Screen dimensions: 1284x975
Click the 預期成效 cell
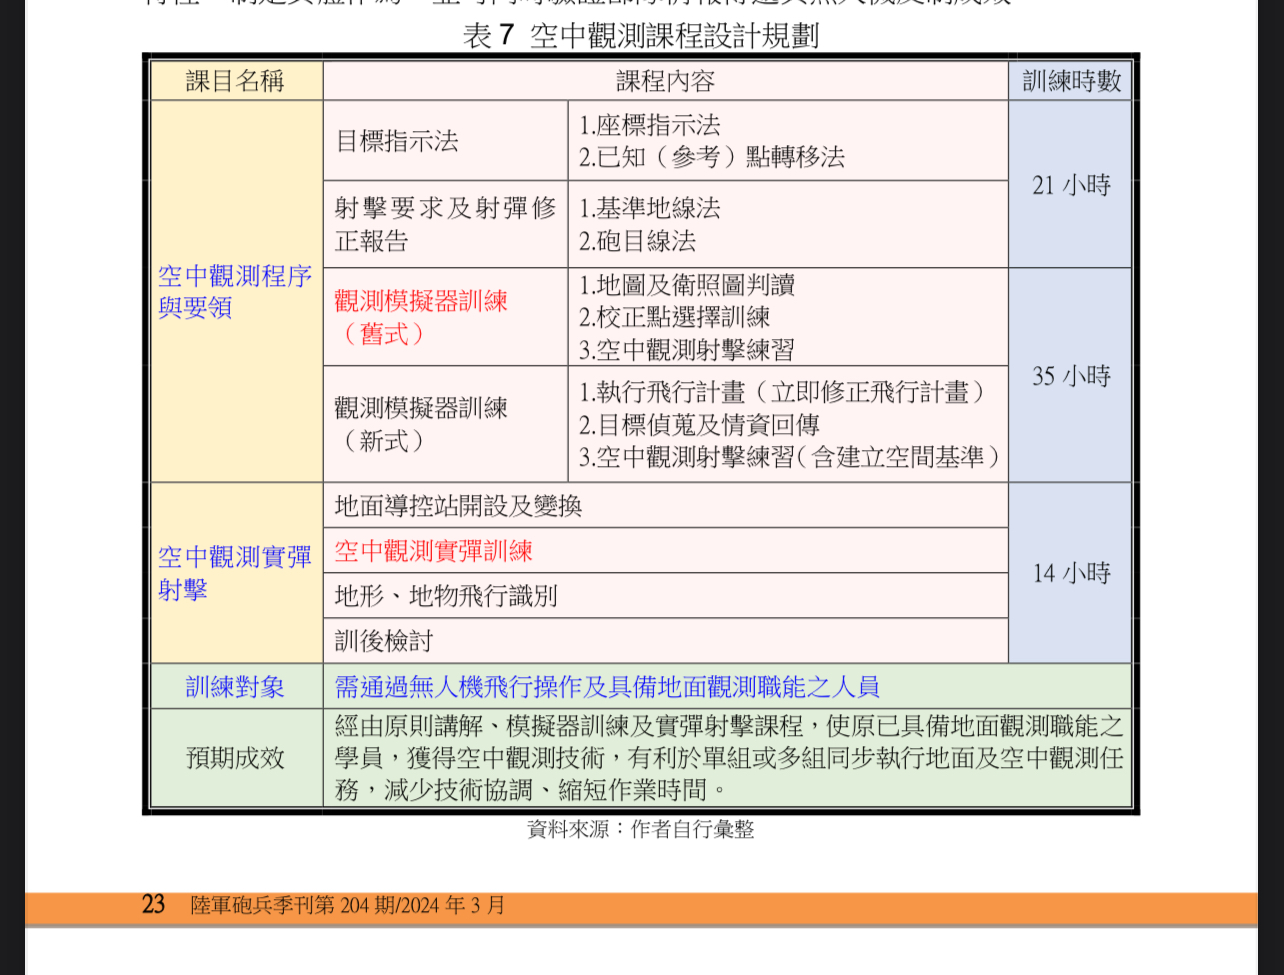[x=236, y=758]
